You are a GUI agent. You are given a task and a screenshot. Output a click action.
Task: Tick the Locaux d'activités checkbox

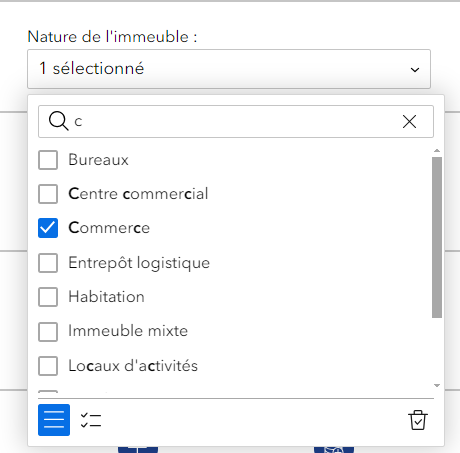pos(48,366)
